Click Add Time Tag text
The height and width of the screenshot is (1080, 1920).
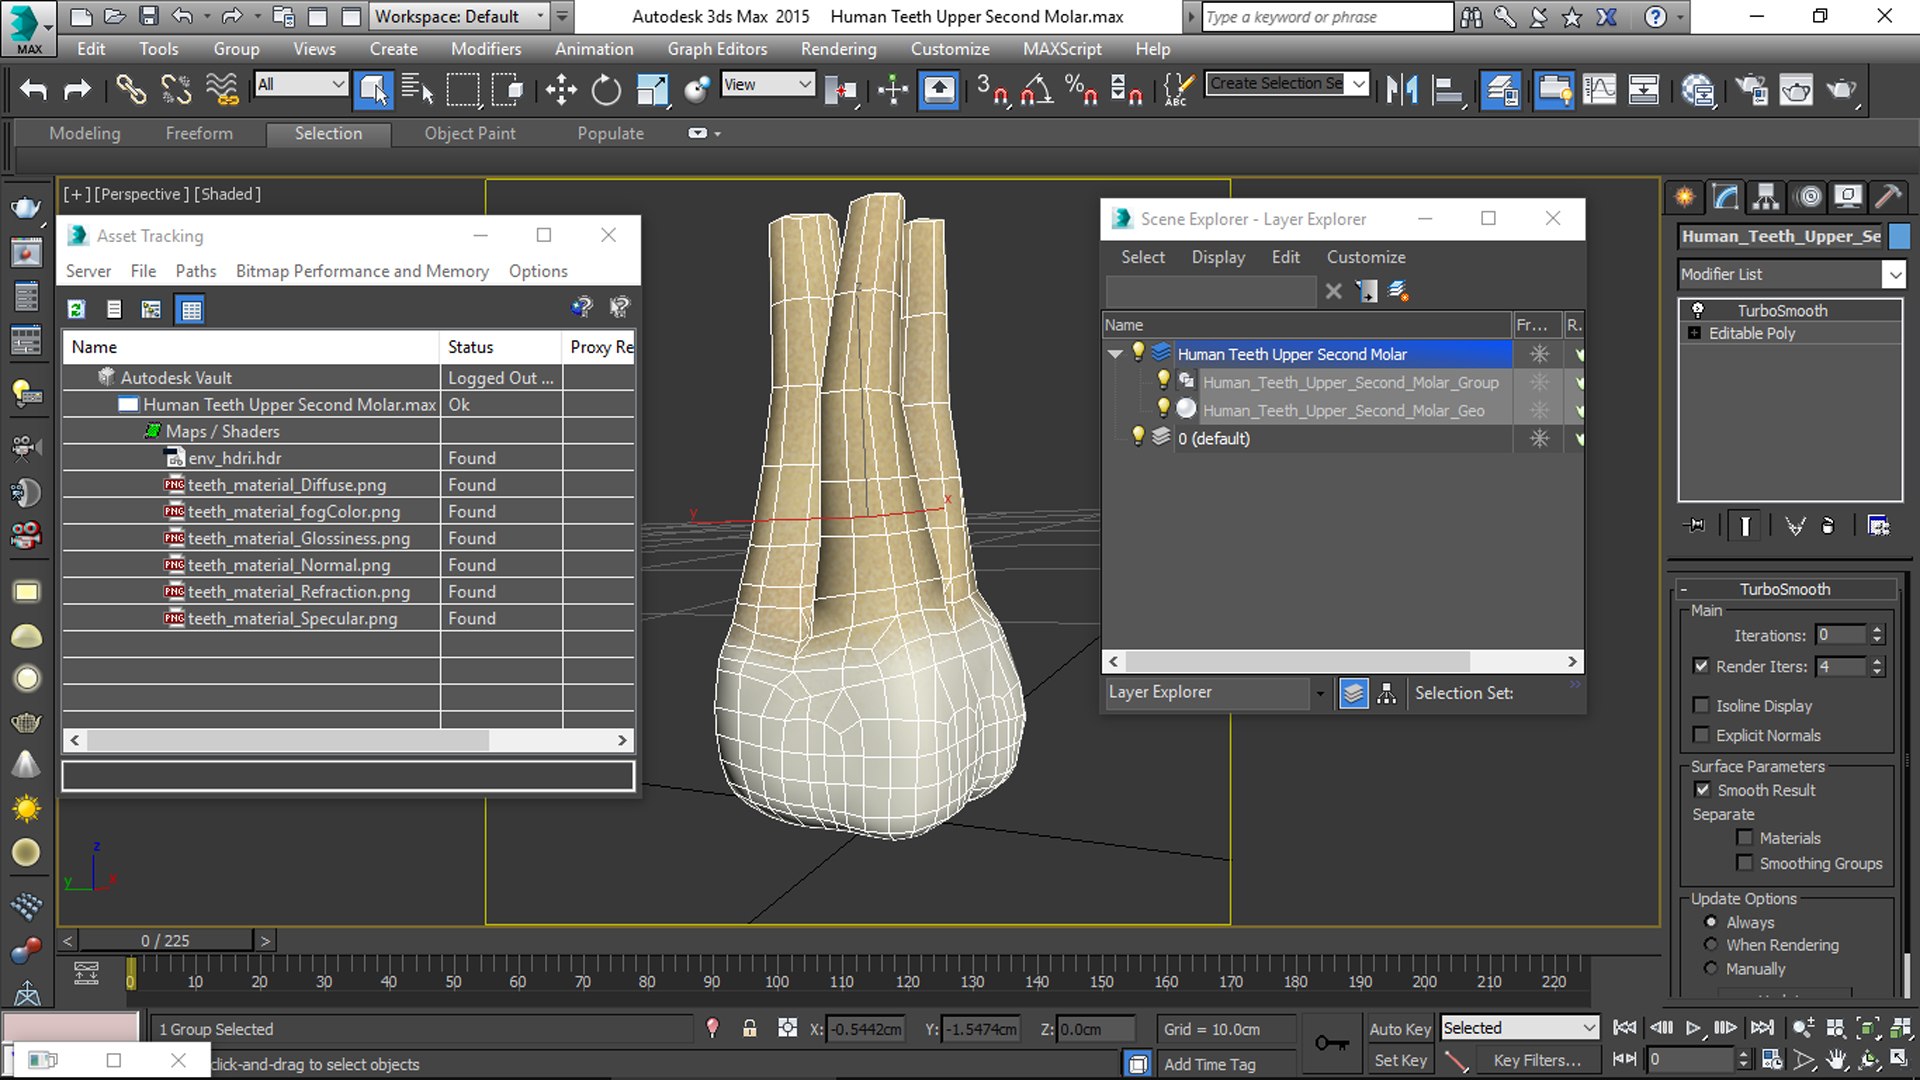click(1210, 1064)
